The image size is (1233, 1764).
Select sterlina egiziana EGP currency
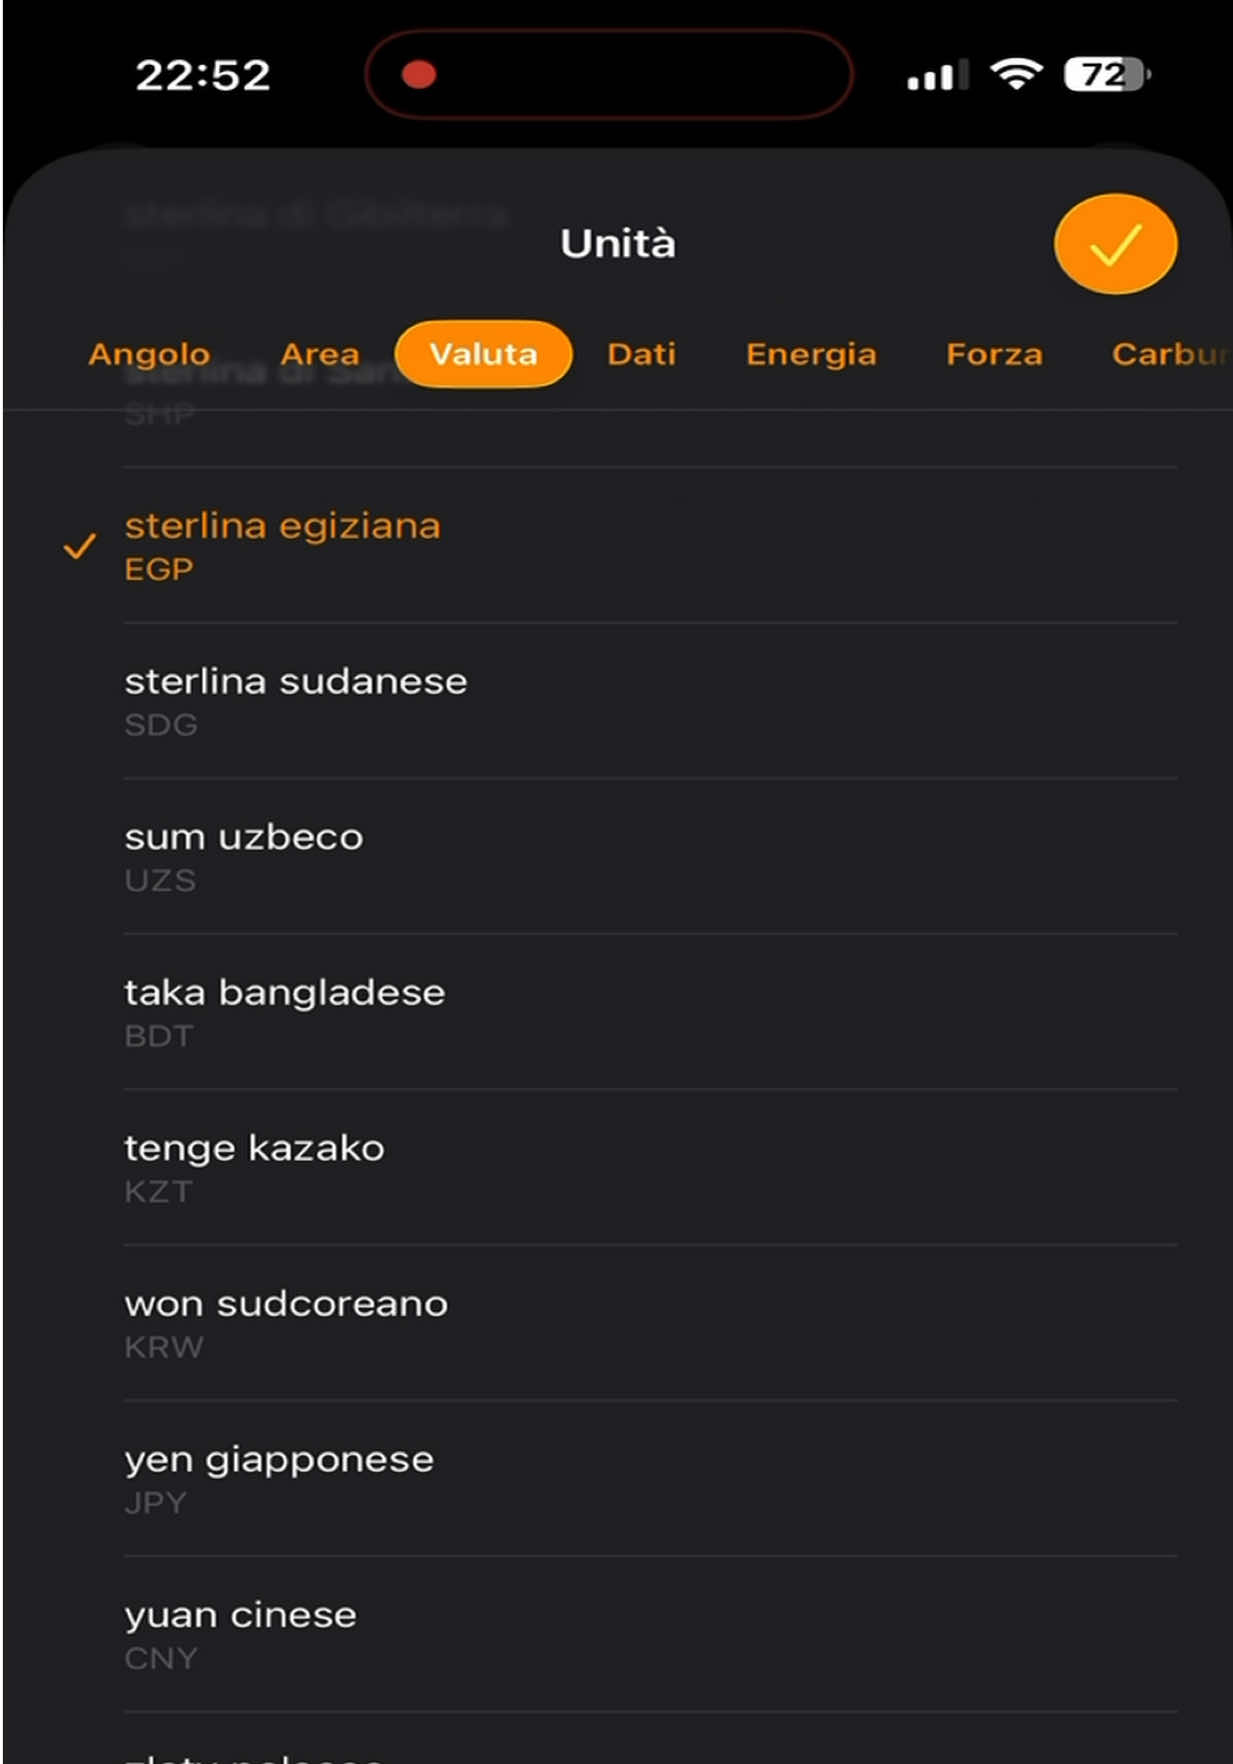650,546
